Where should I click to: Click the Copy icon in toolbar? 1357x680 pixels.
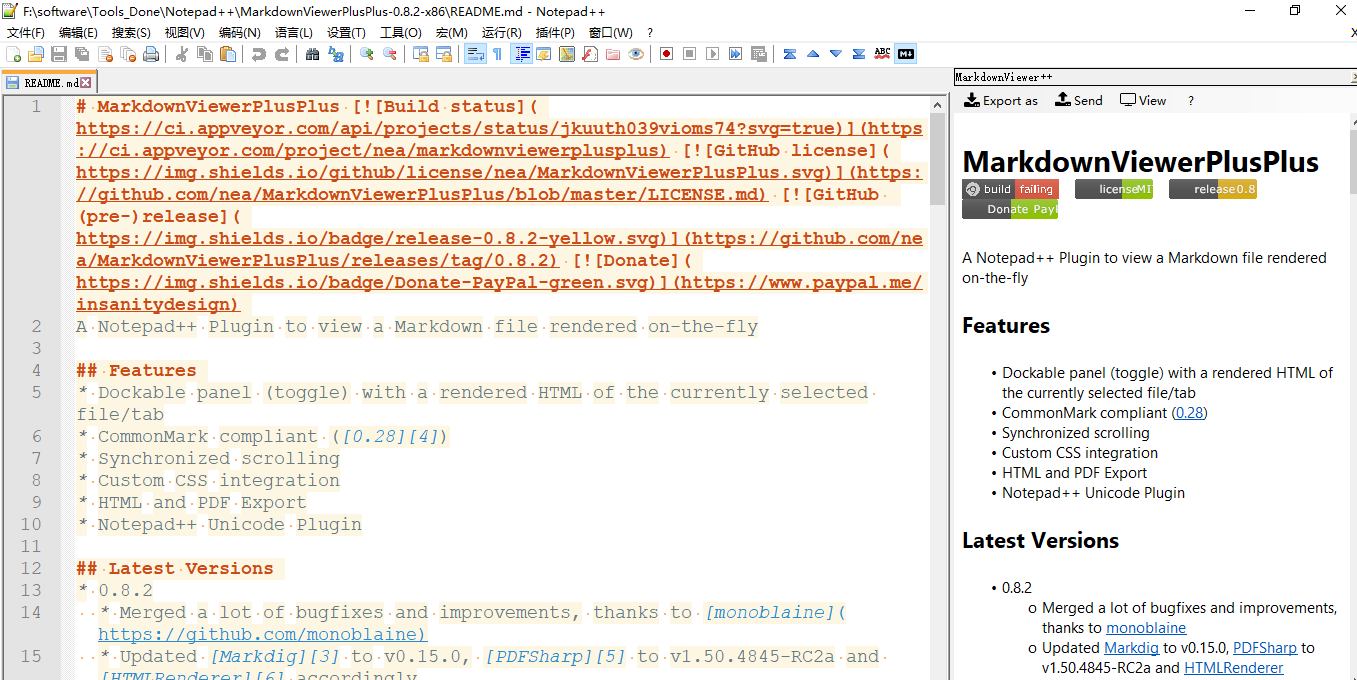click(205, 54)
